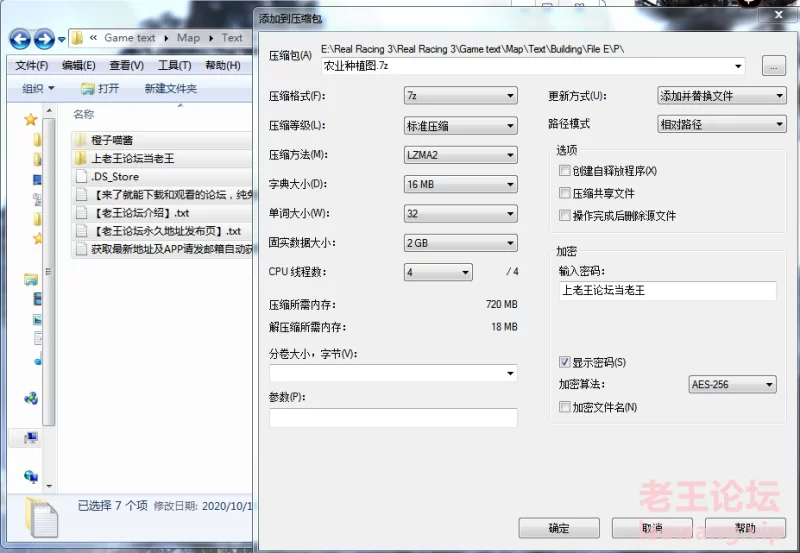
Task: Click the 橙子喵酱 folder icon
Action: (80, 140)
